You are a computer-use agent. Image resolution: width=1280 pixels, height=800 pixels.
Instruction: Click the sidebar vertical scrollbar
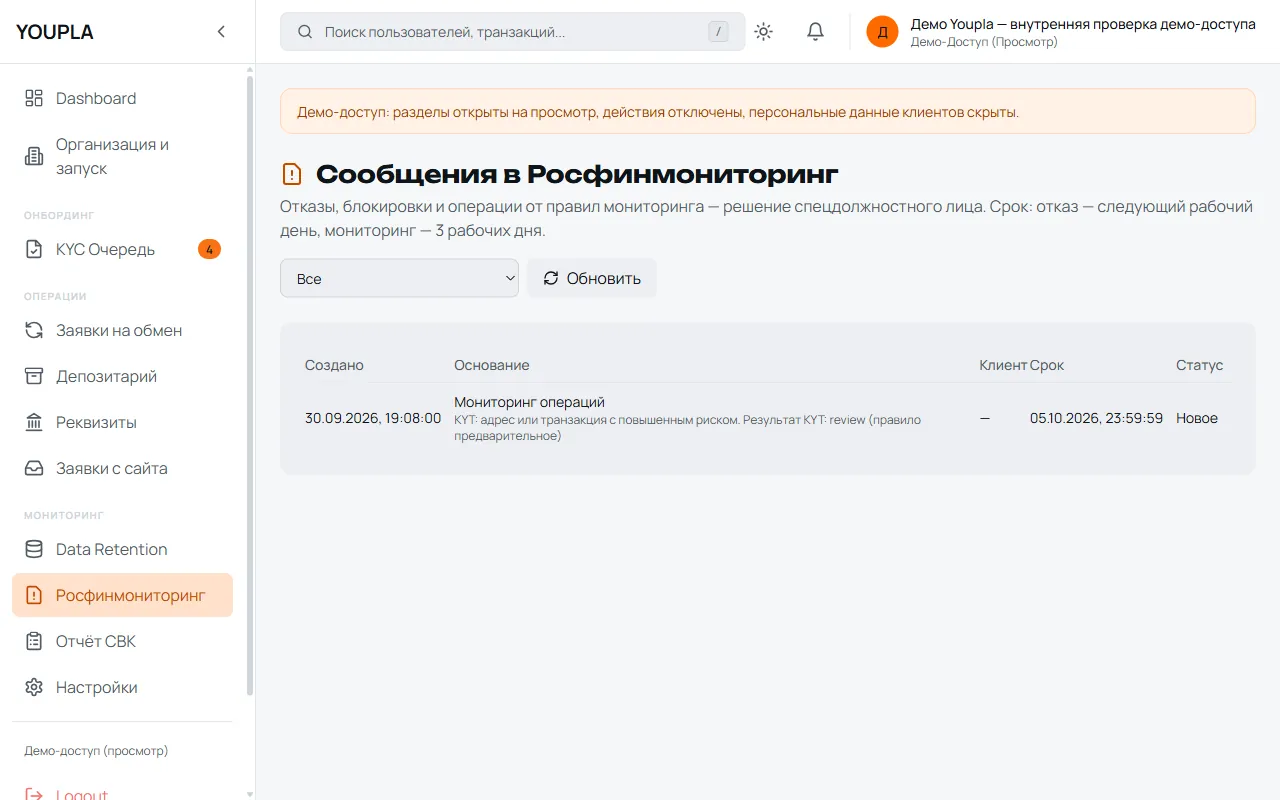[x=250, y=385]
